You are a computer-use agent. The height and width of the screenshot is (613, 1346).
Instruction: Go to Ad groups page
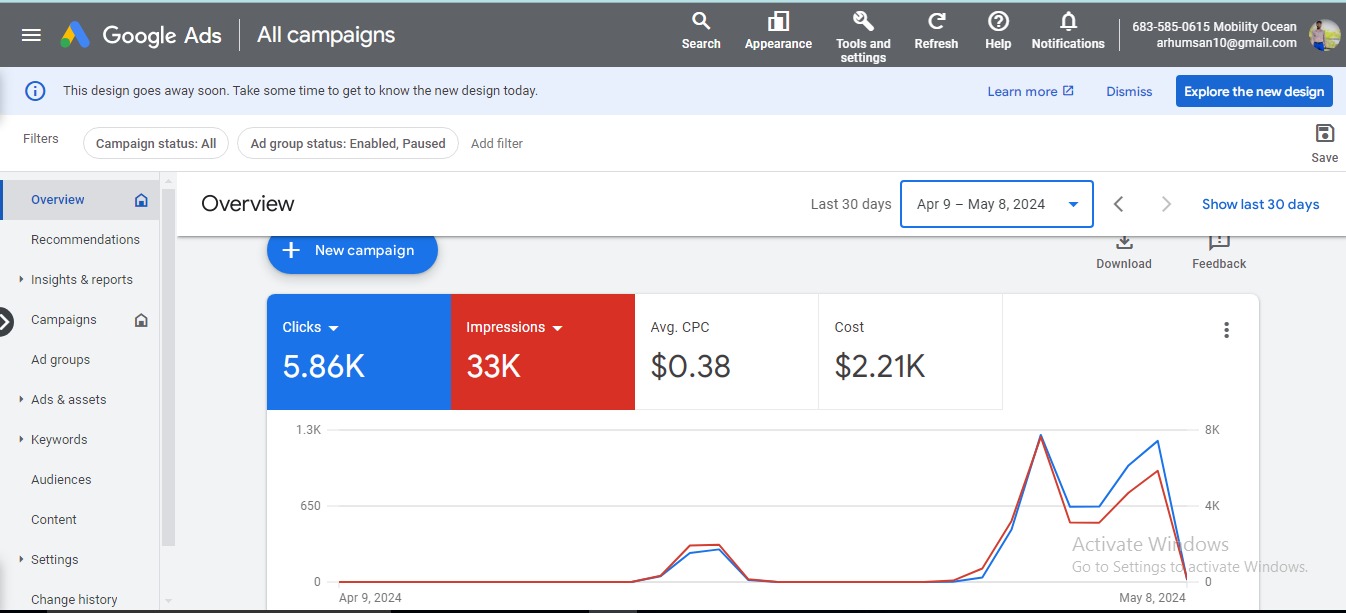[x=60, y=360]
